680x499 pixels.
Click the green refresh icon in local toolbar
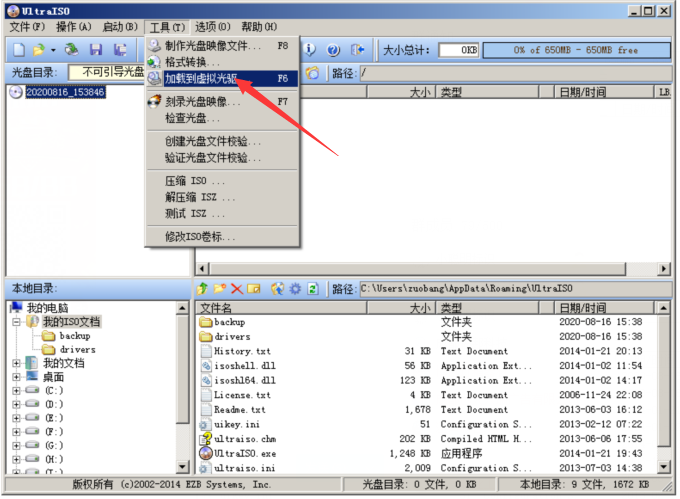(313, 288)
